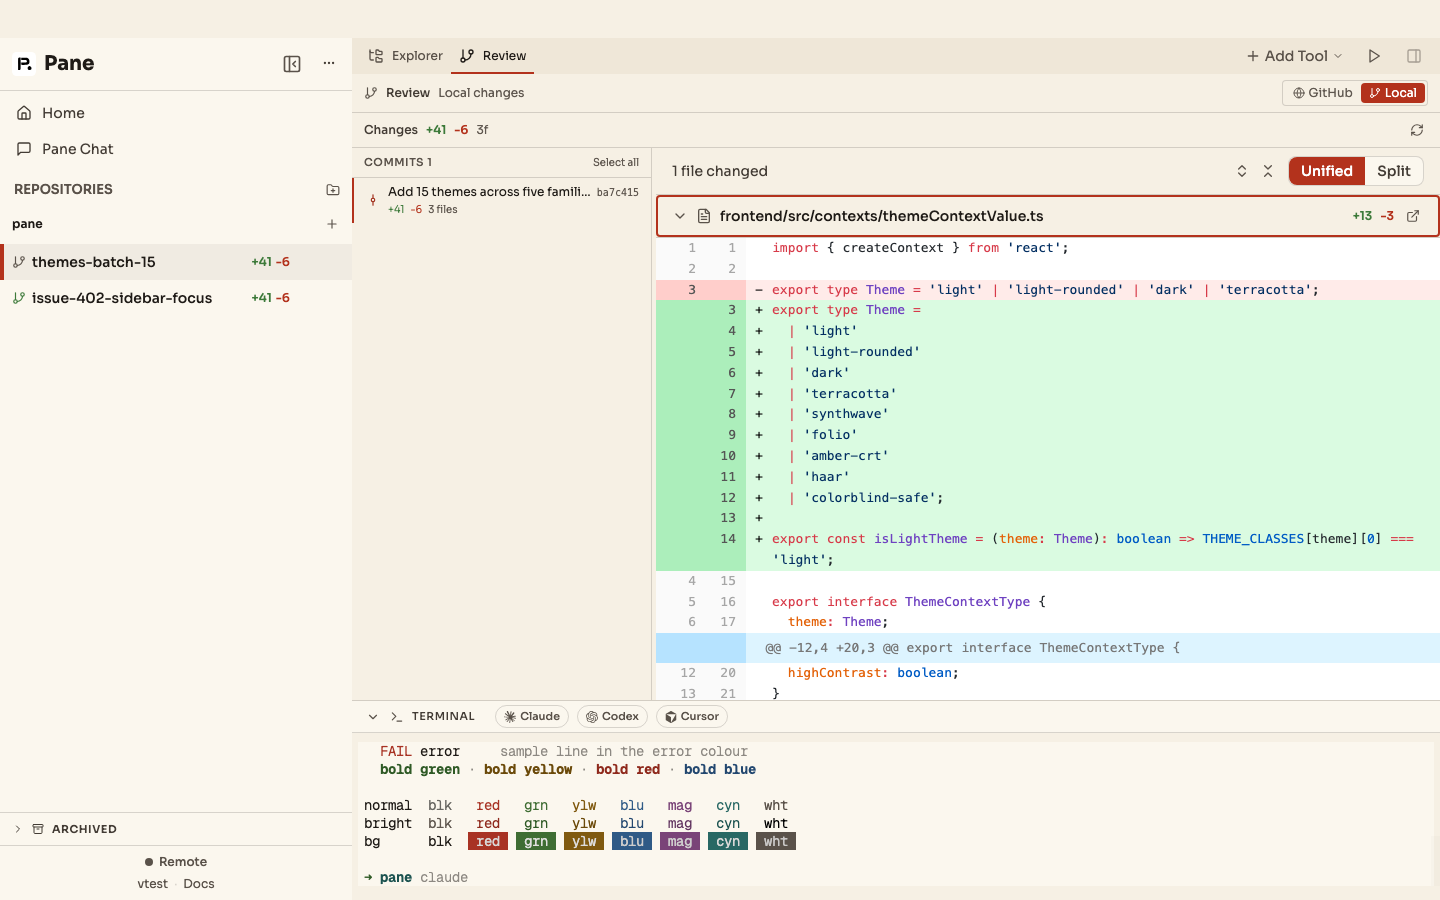This screenshot has height=900, width=1440.
Task: Click the commit node icon for ba7c415
Action: click(x=373, y=200)
